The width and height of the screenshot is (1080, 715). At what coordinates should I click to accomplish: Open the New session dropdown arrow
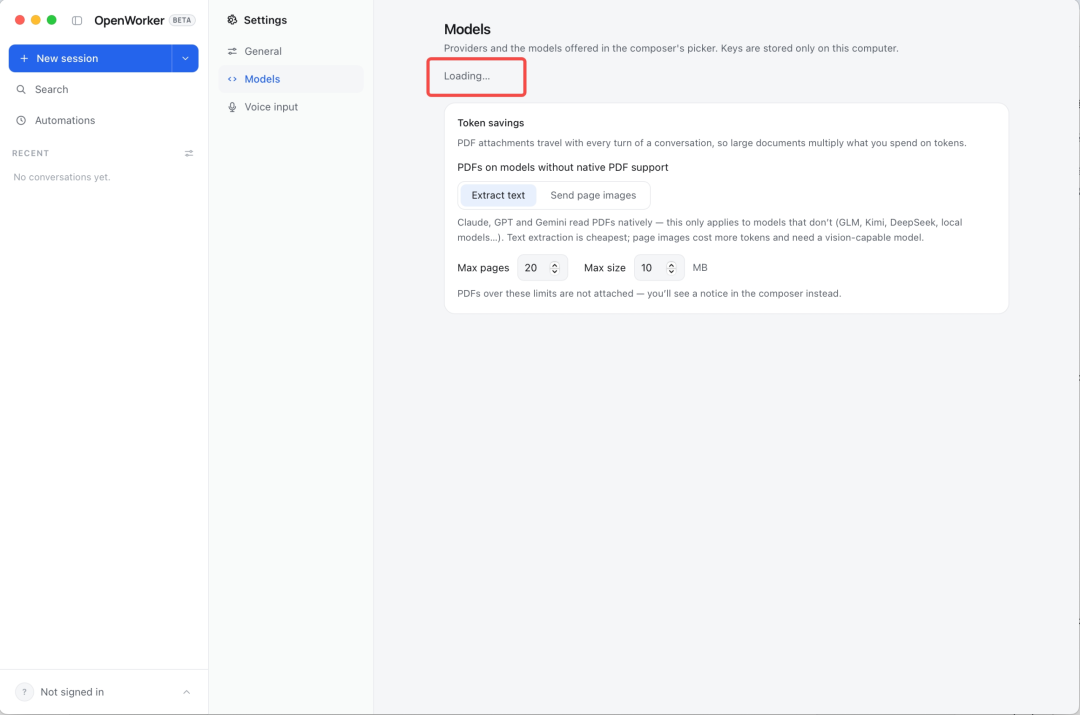[x=185, y=59]
